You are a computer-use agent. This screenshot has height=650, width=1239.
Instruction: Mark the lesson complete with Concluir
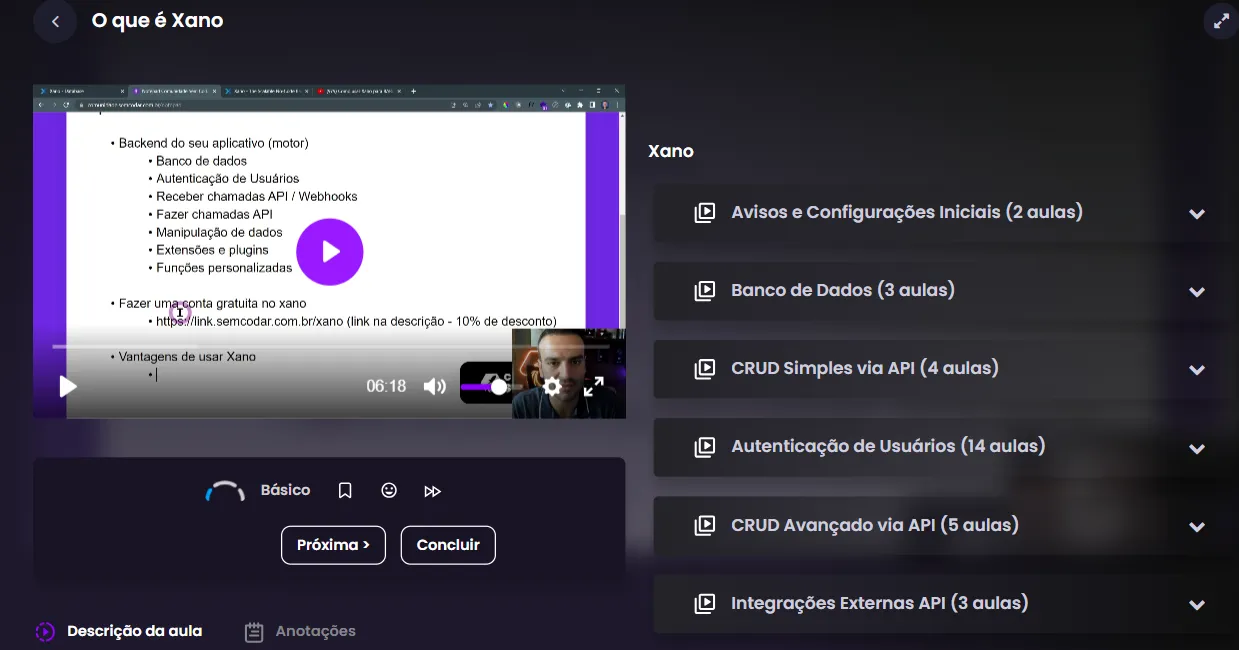point(448,545)
